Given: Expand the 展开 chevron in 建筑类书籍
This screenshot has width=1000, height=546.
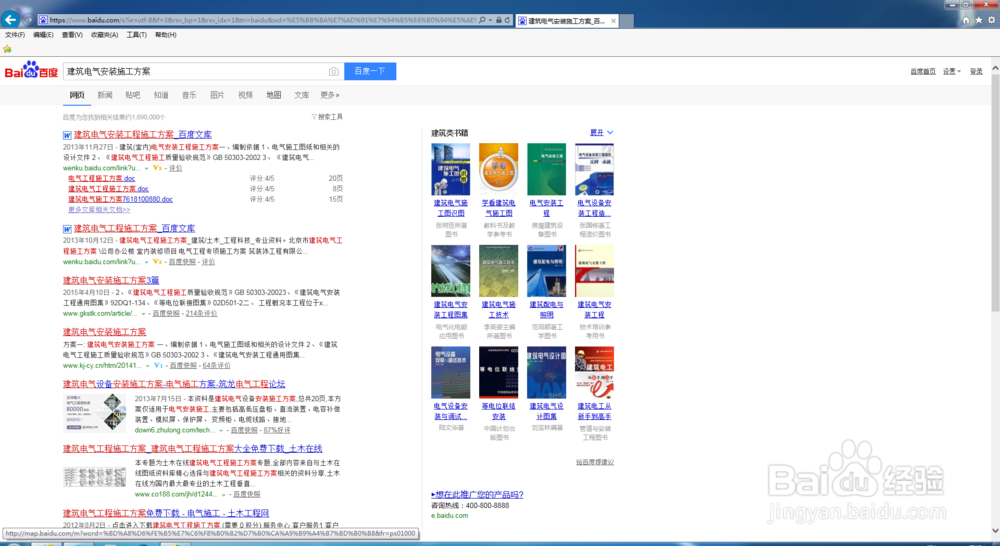Looking at the screenshot, I should click(x=610, y=133).
